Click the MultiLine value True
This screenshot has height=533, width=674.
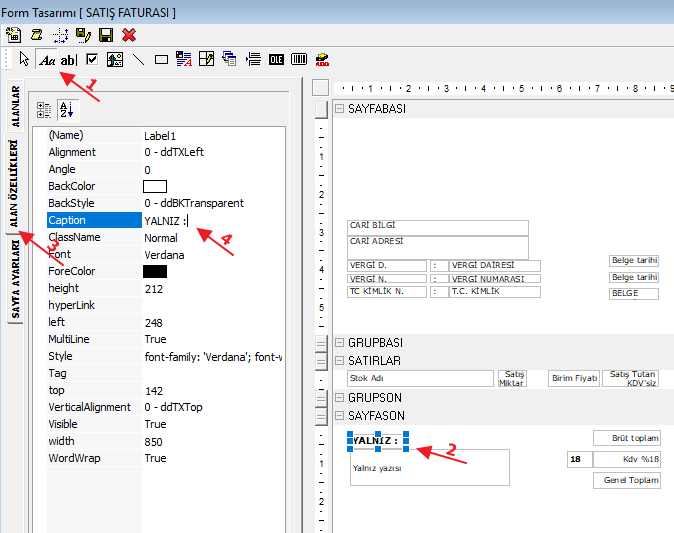click(x=155, y=339)
